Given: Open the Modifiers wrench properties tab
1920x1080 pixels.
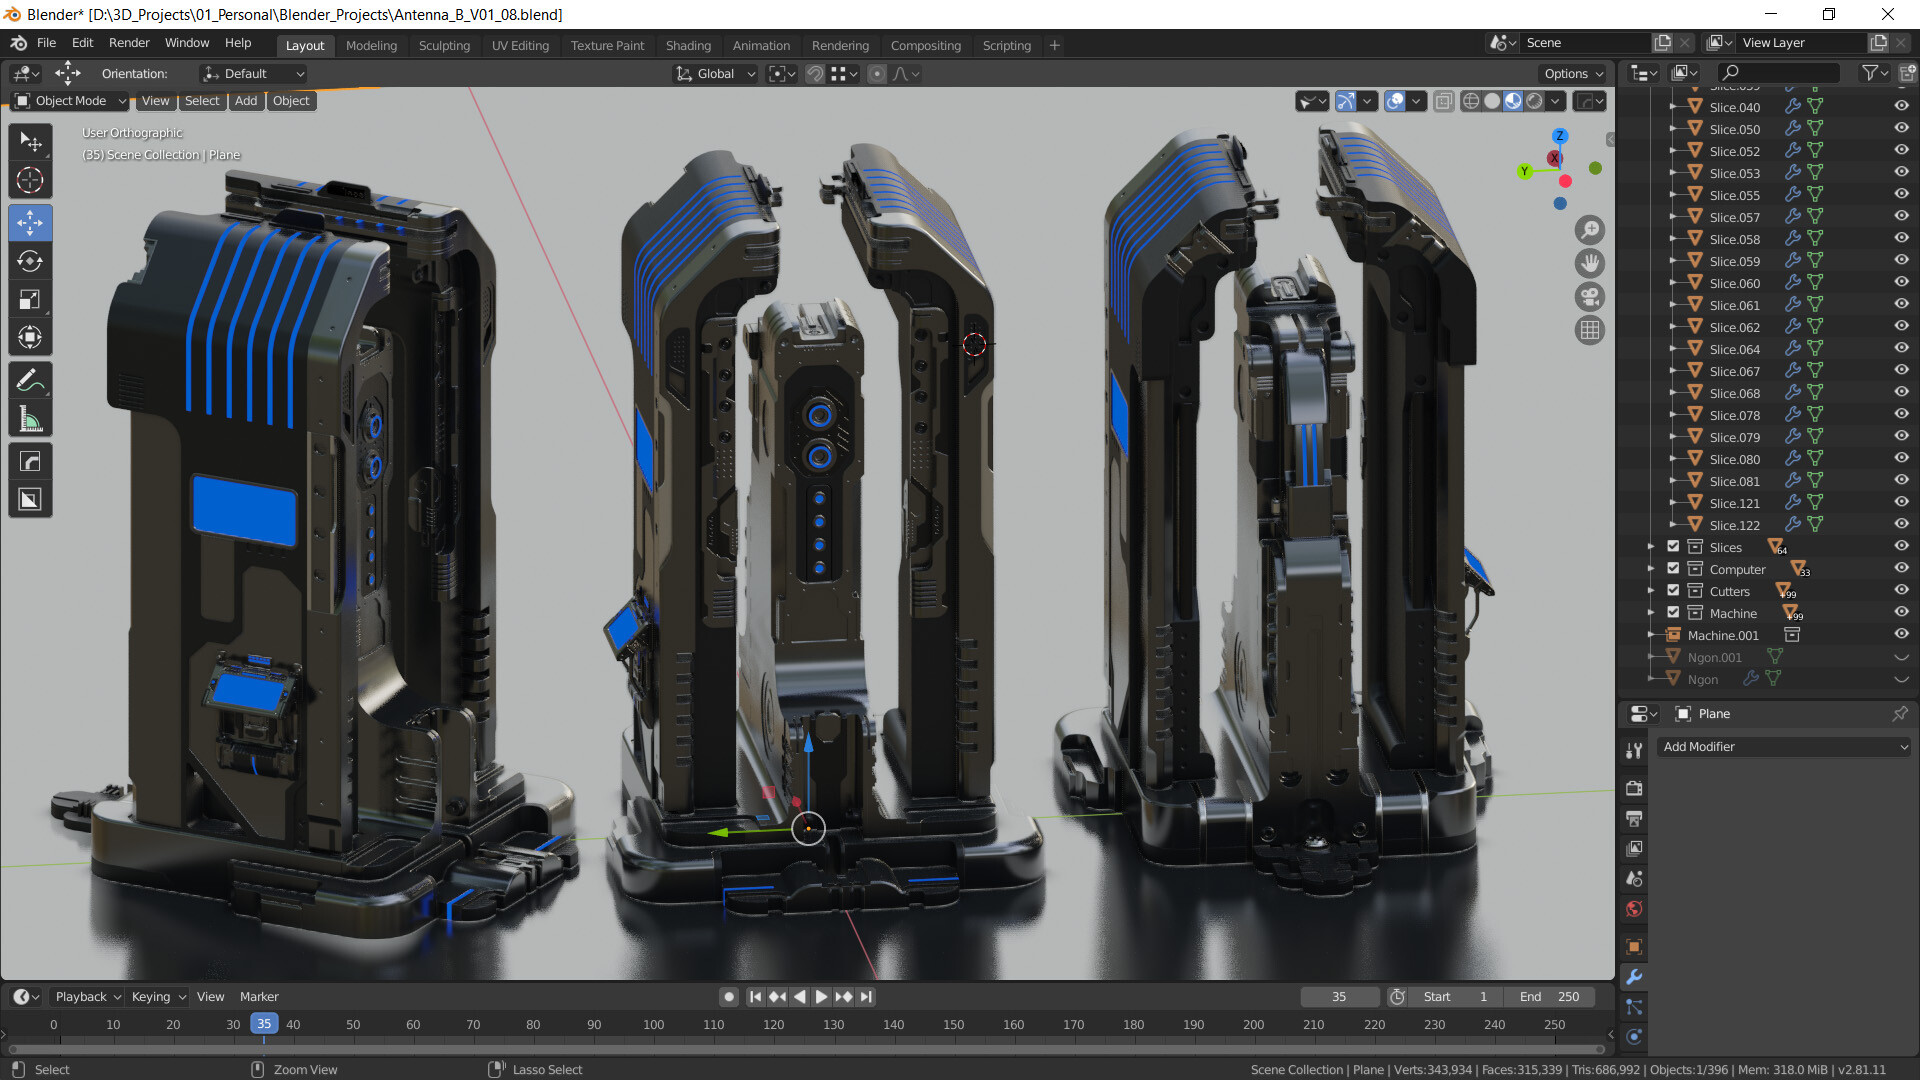Looking at the screenshot, I should pyautogui.click(x=1634, y=977).
